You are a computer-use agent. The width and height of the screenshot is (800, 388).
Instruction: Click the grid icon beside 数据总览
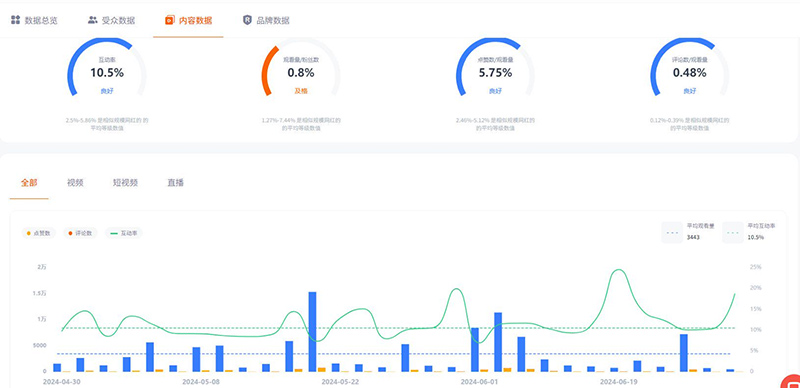[15, 20]
